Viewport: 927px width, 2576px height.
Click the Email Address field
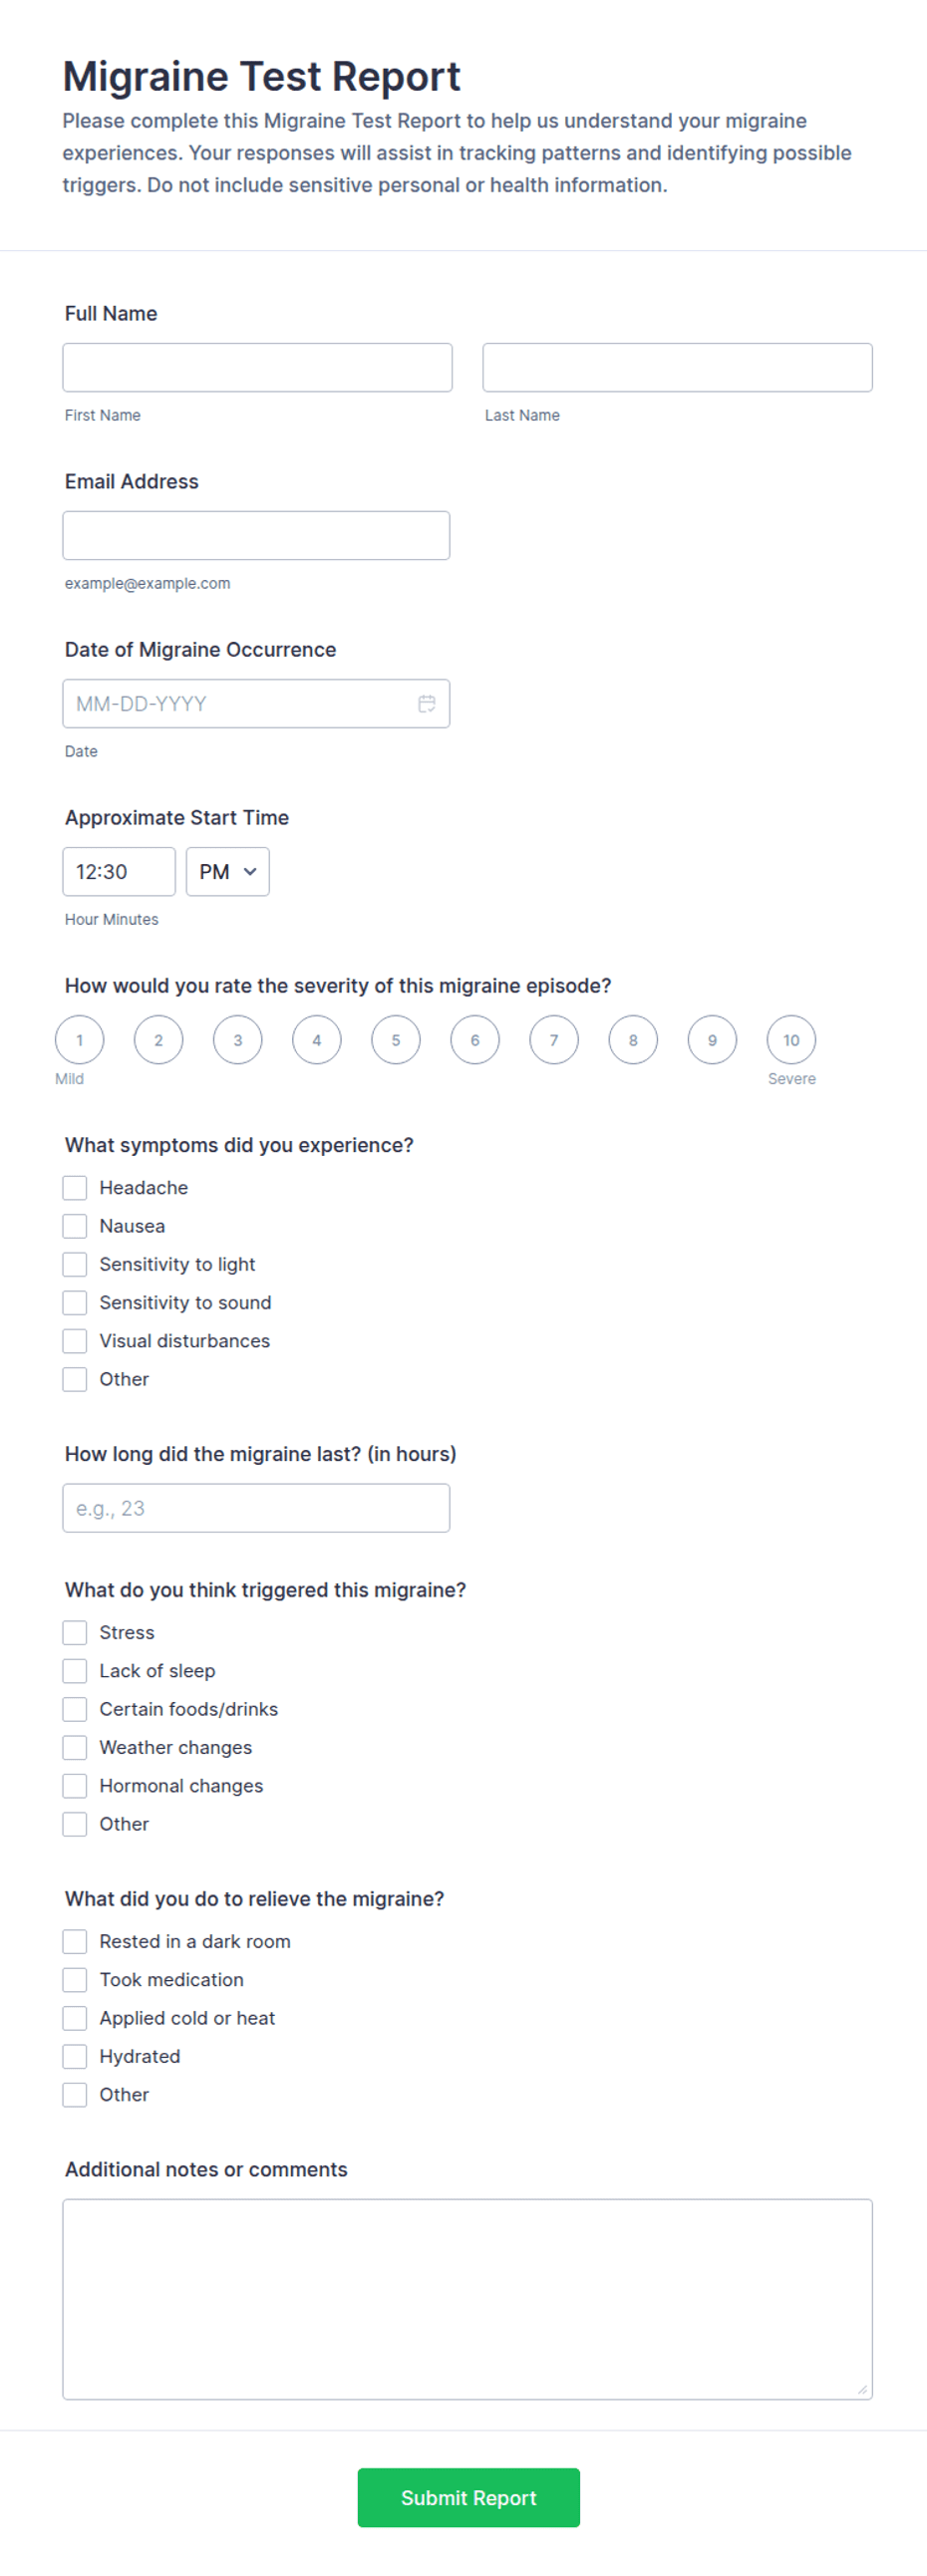pyautogui.click(x=256, y=536)
